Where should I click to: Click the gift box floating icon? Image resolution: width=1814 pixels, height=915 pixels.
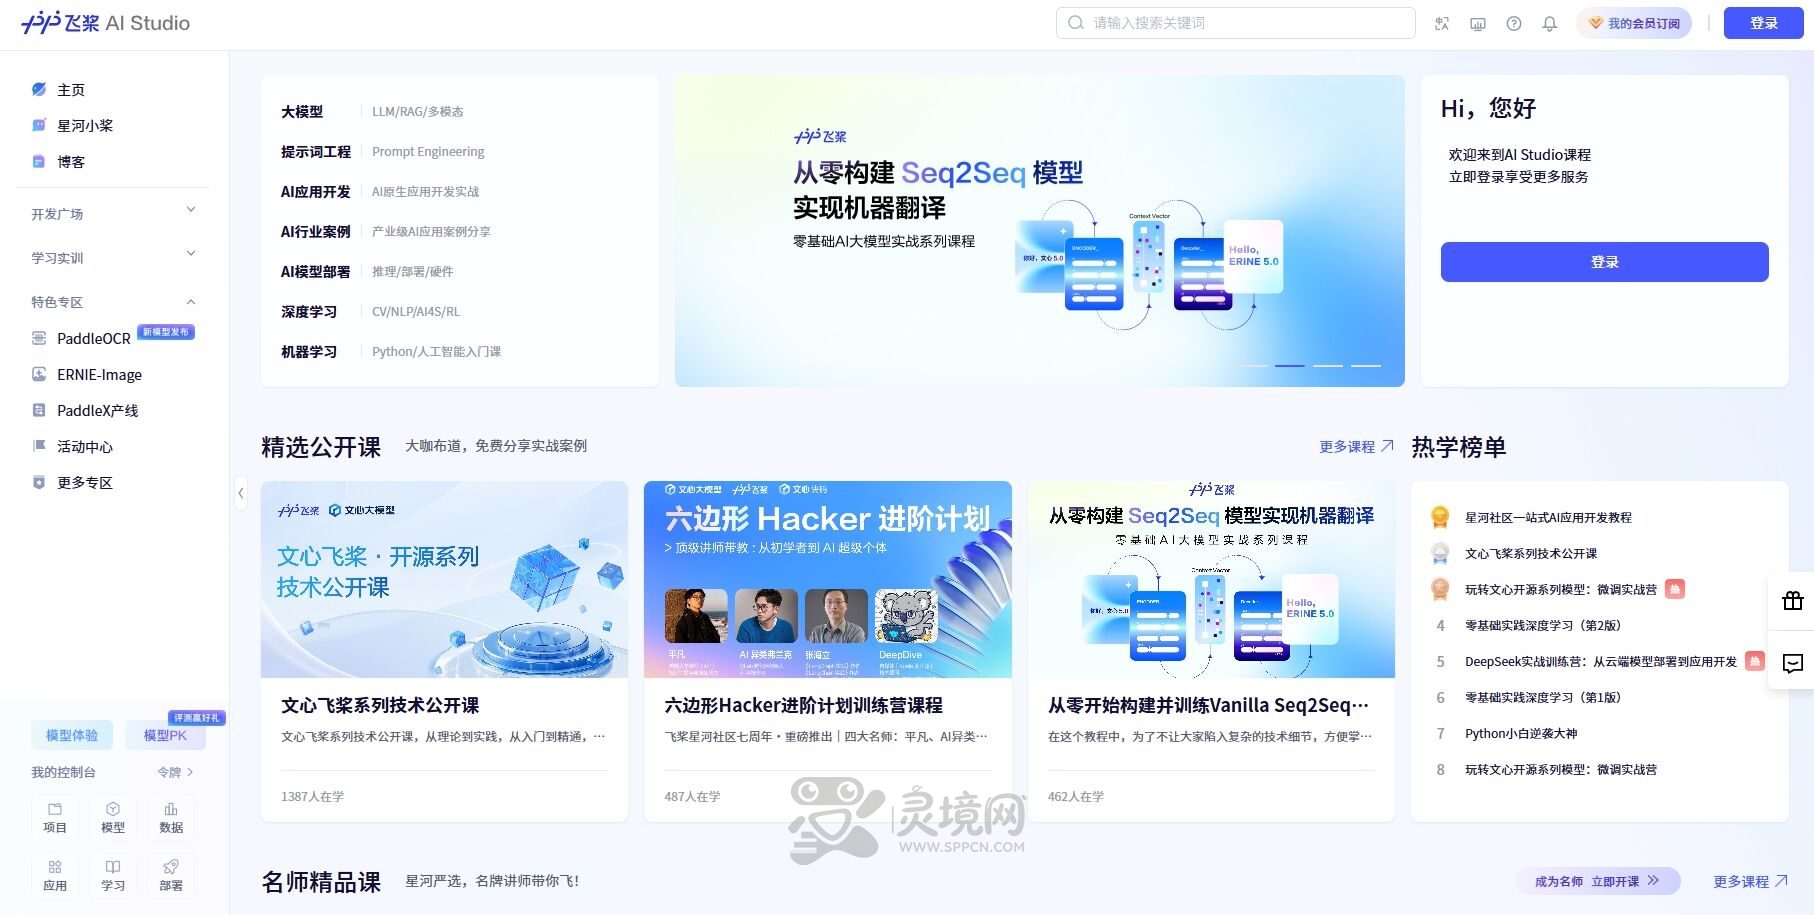(x=1792, y=601)
